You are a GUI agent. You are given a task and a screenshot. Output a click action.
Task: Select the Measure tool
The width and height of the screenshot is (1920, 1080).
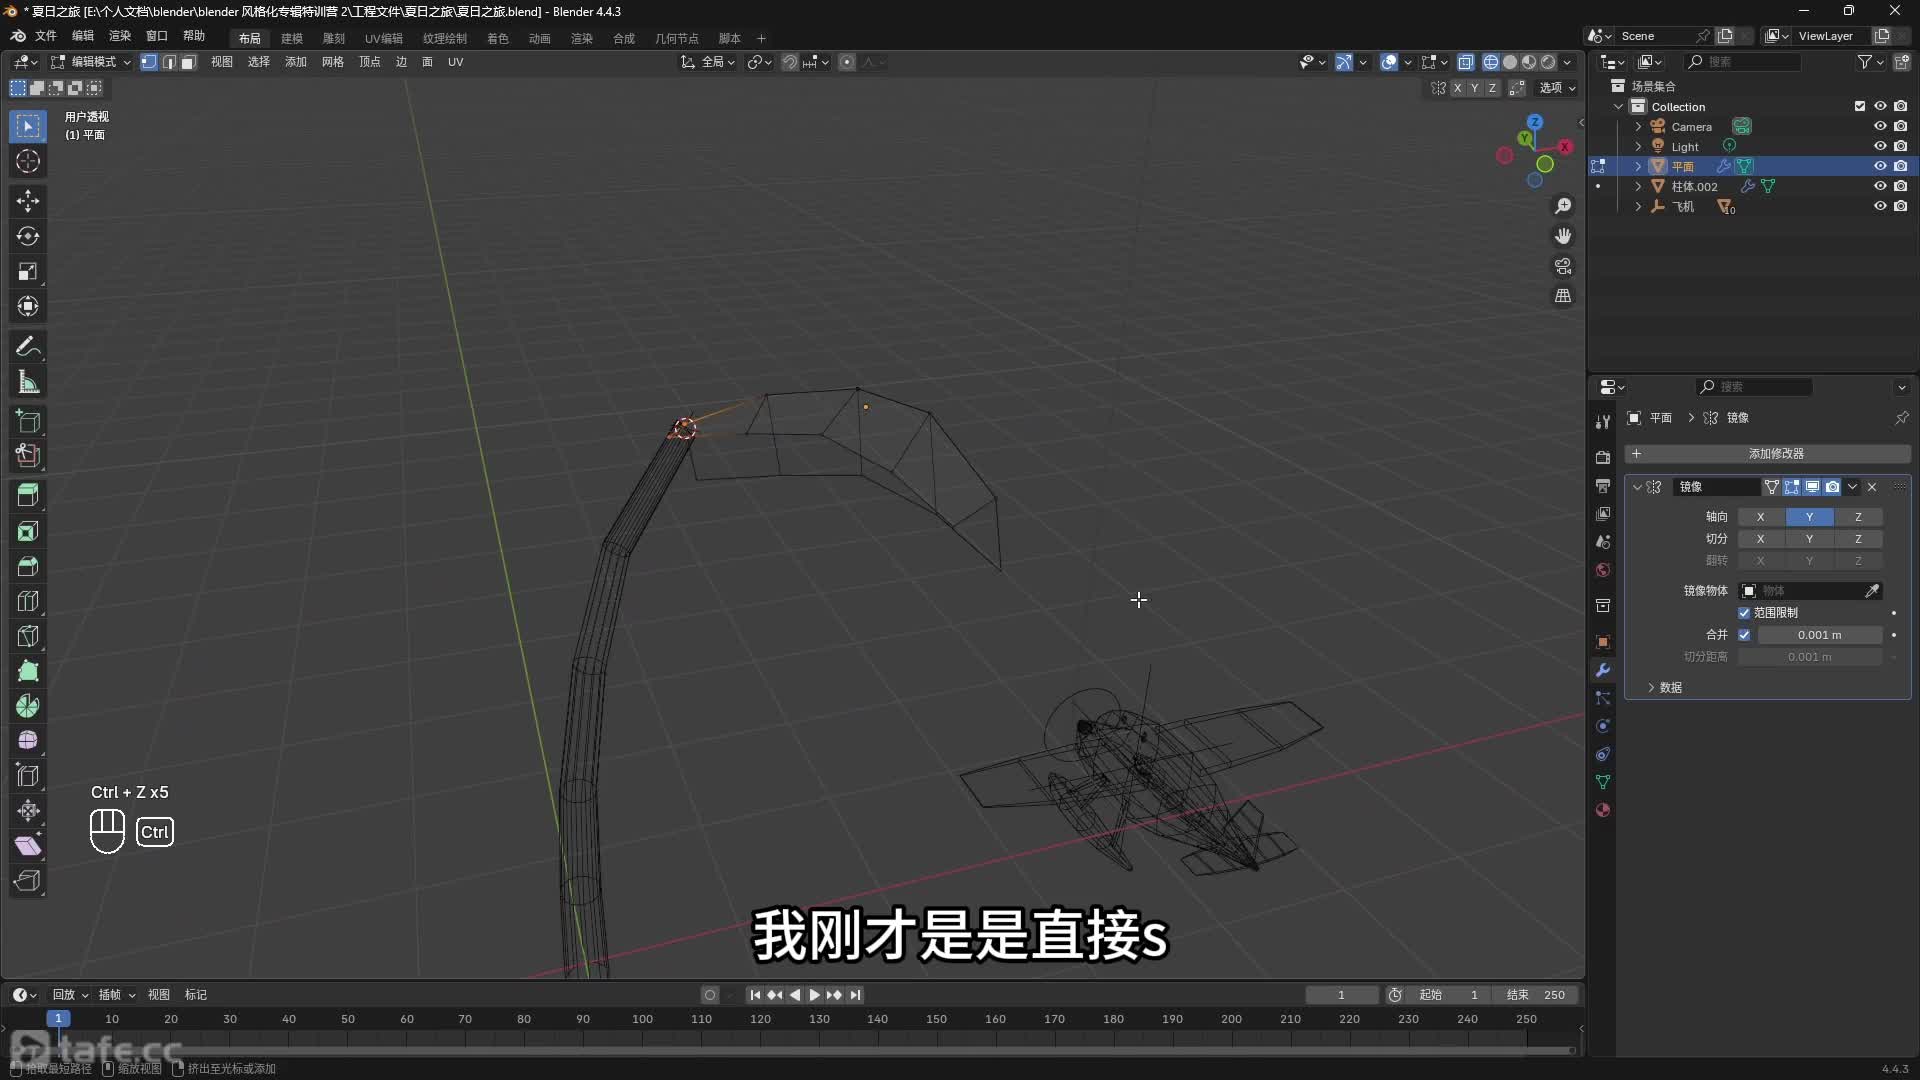click(28, 382)
